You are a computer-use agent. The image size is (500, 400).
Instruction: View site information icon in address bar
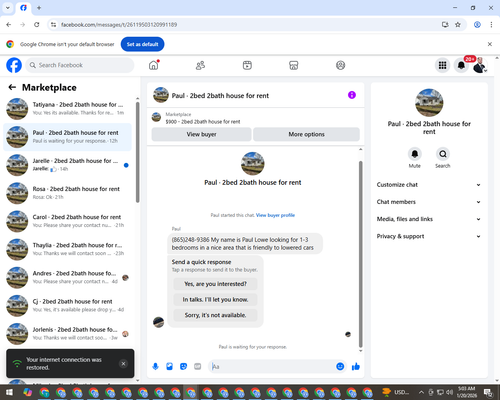click(53, 25)
